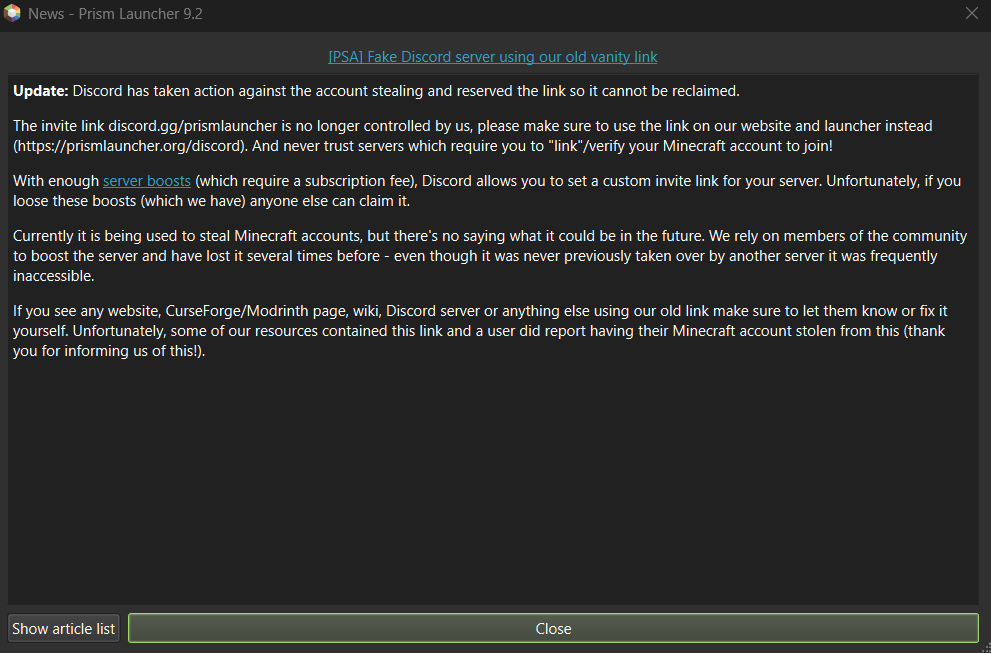Click the resize grip in bottom-right corner
The image size is (991, 653).
point(985,647)
